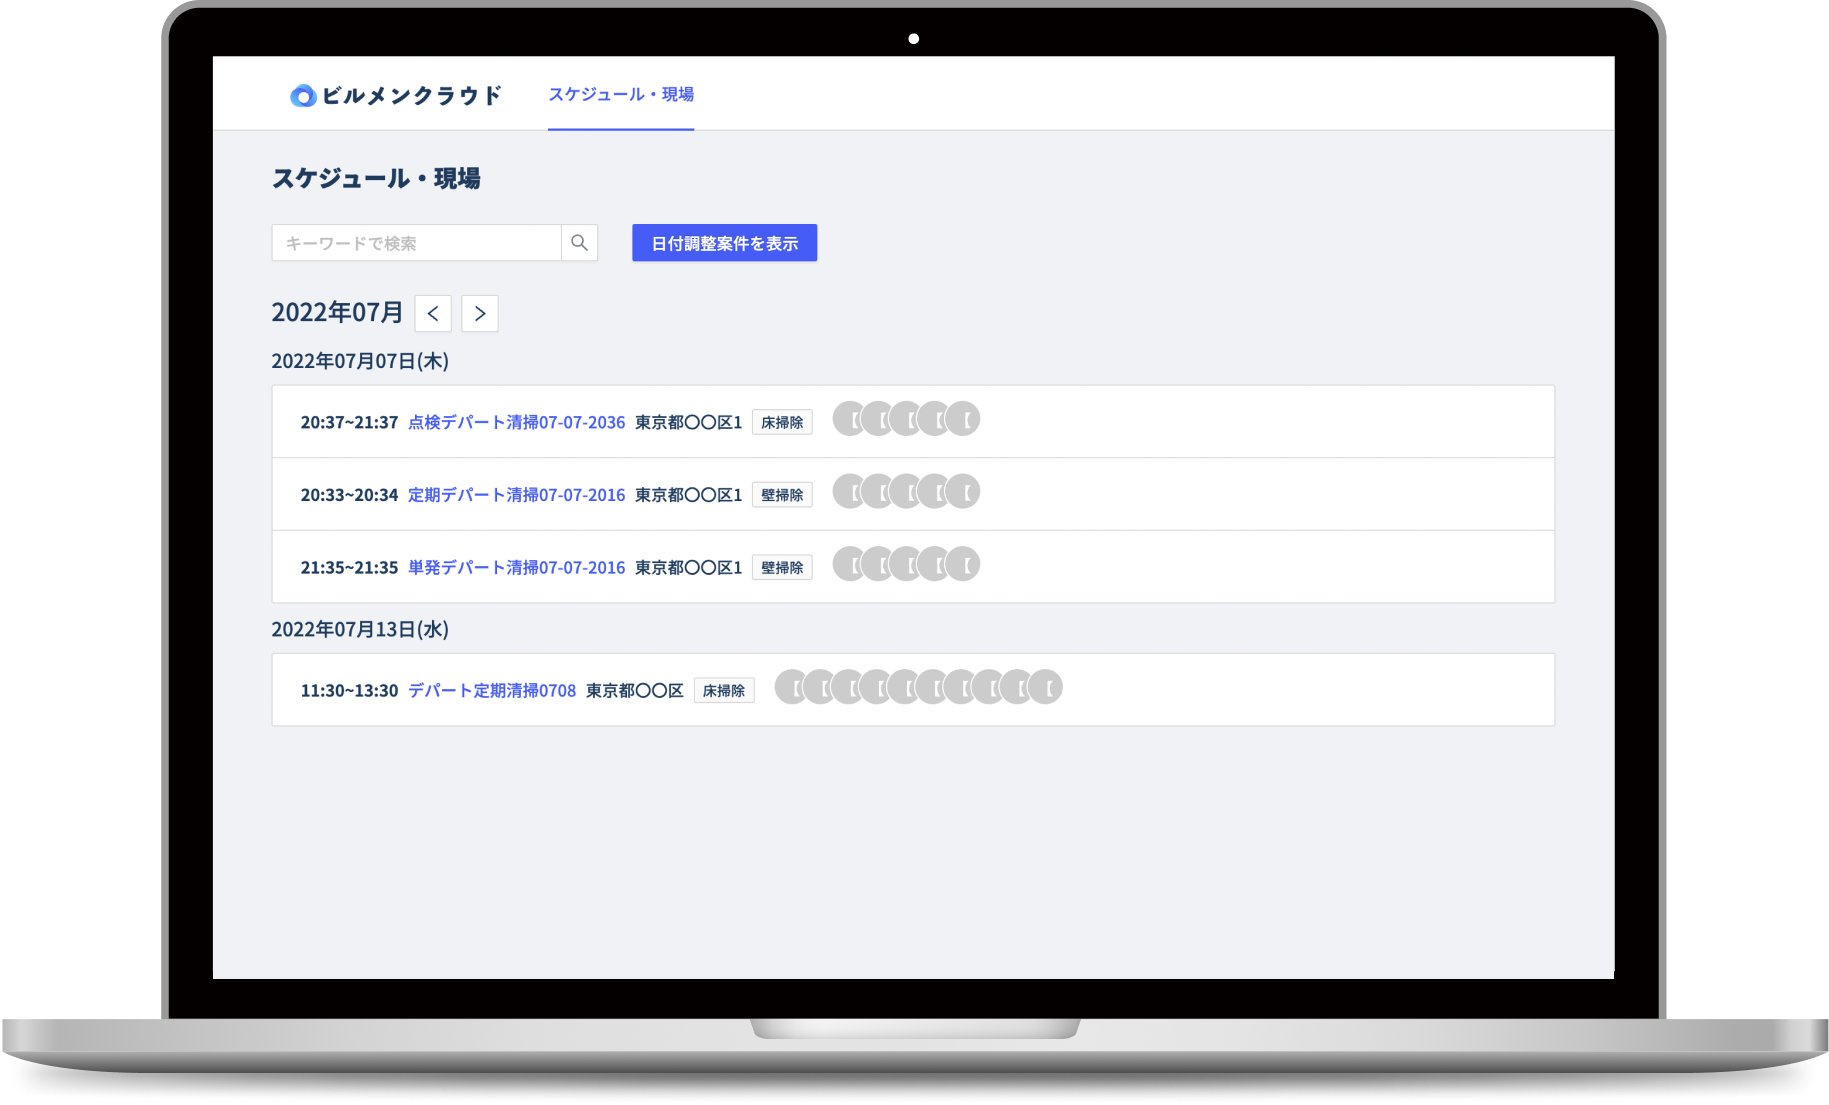Screen dimensions: 1829x1105
Task: Go to the previous month with the left chevron
Action: click(432, 313)
